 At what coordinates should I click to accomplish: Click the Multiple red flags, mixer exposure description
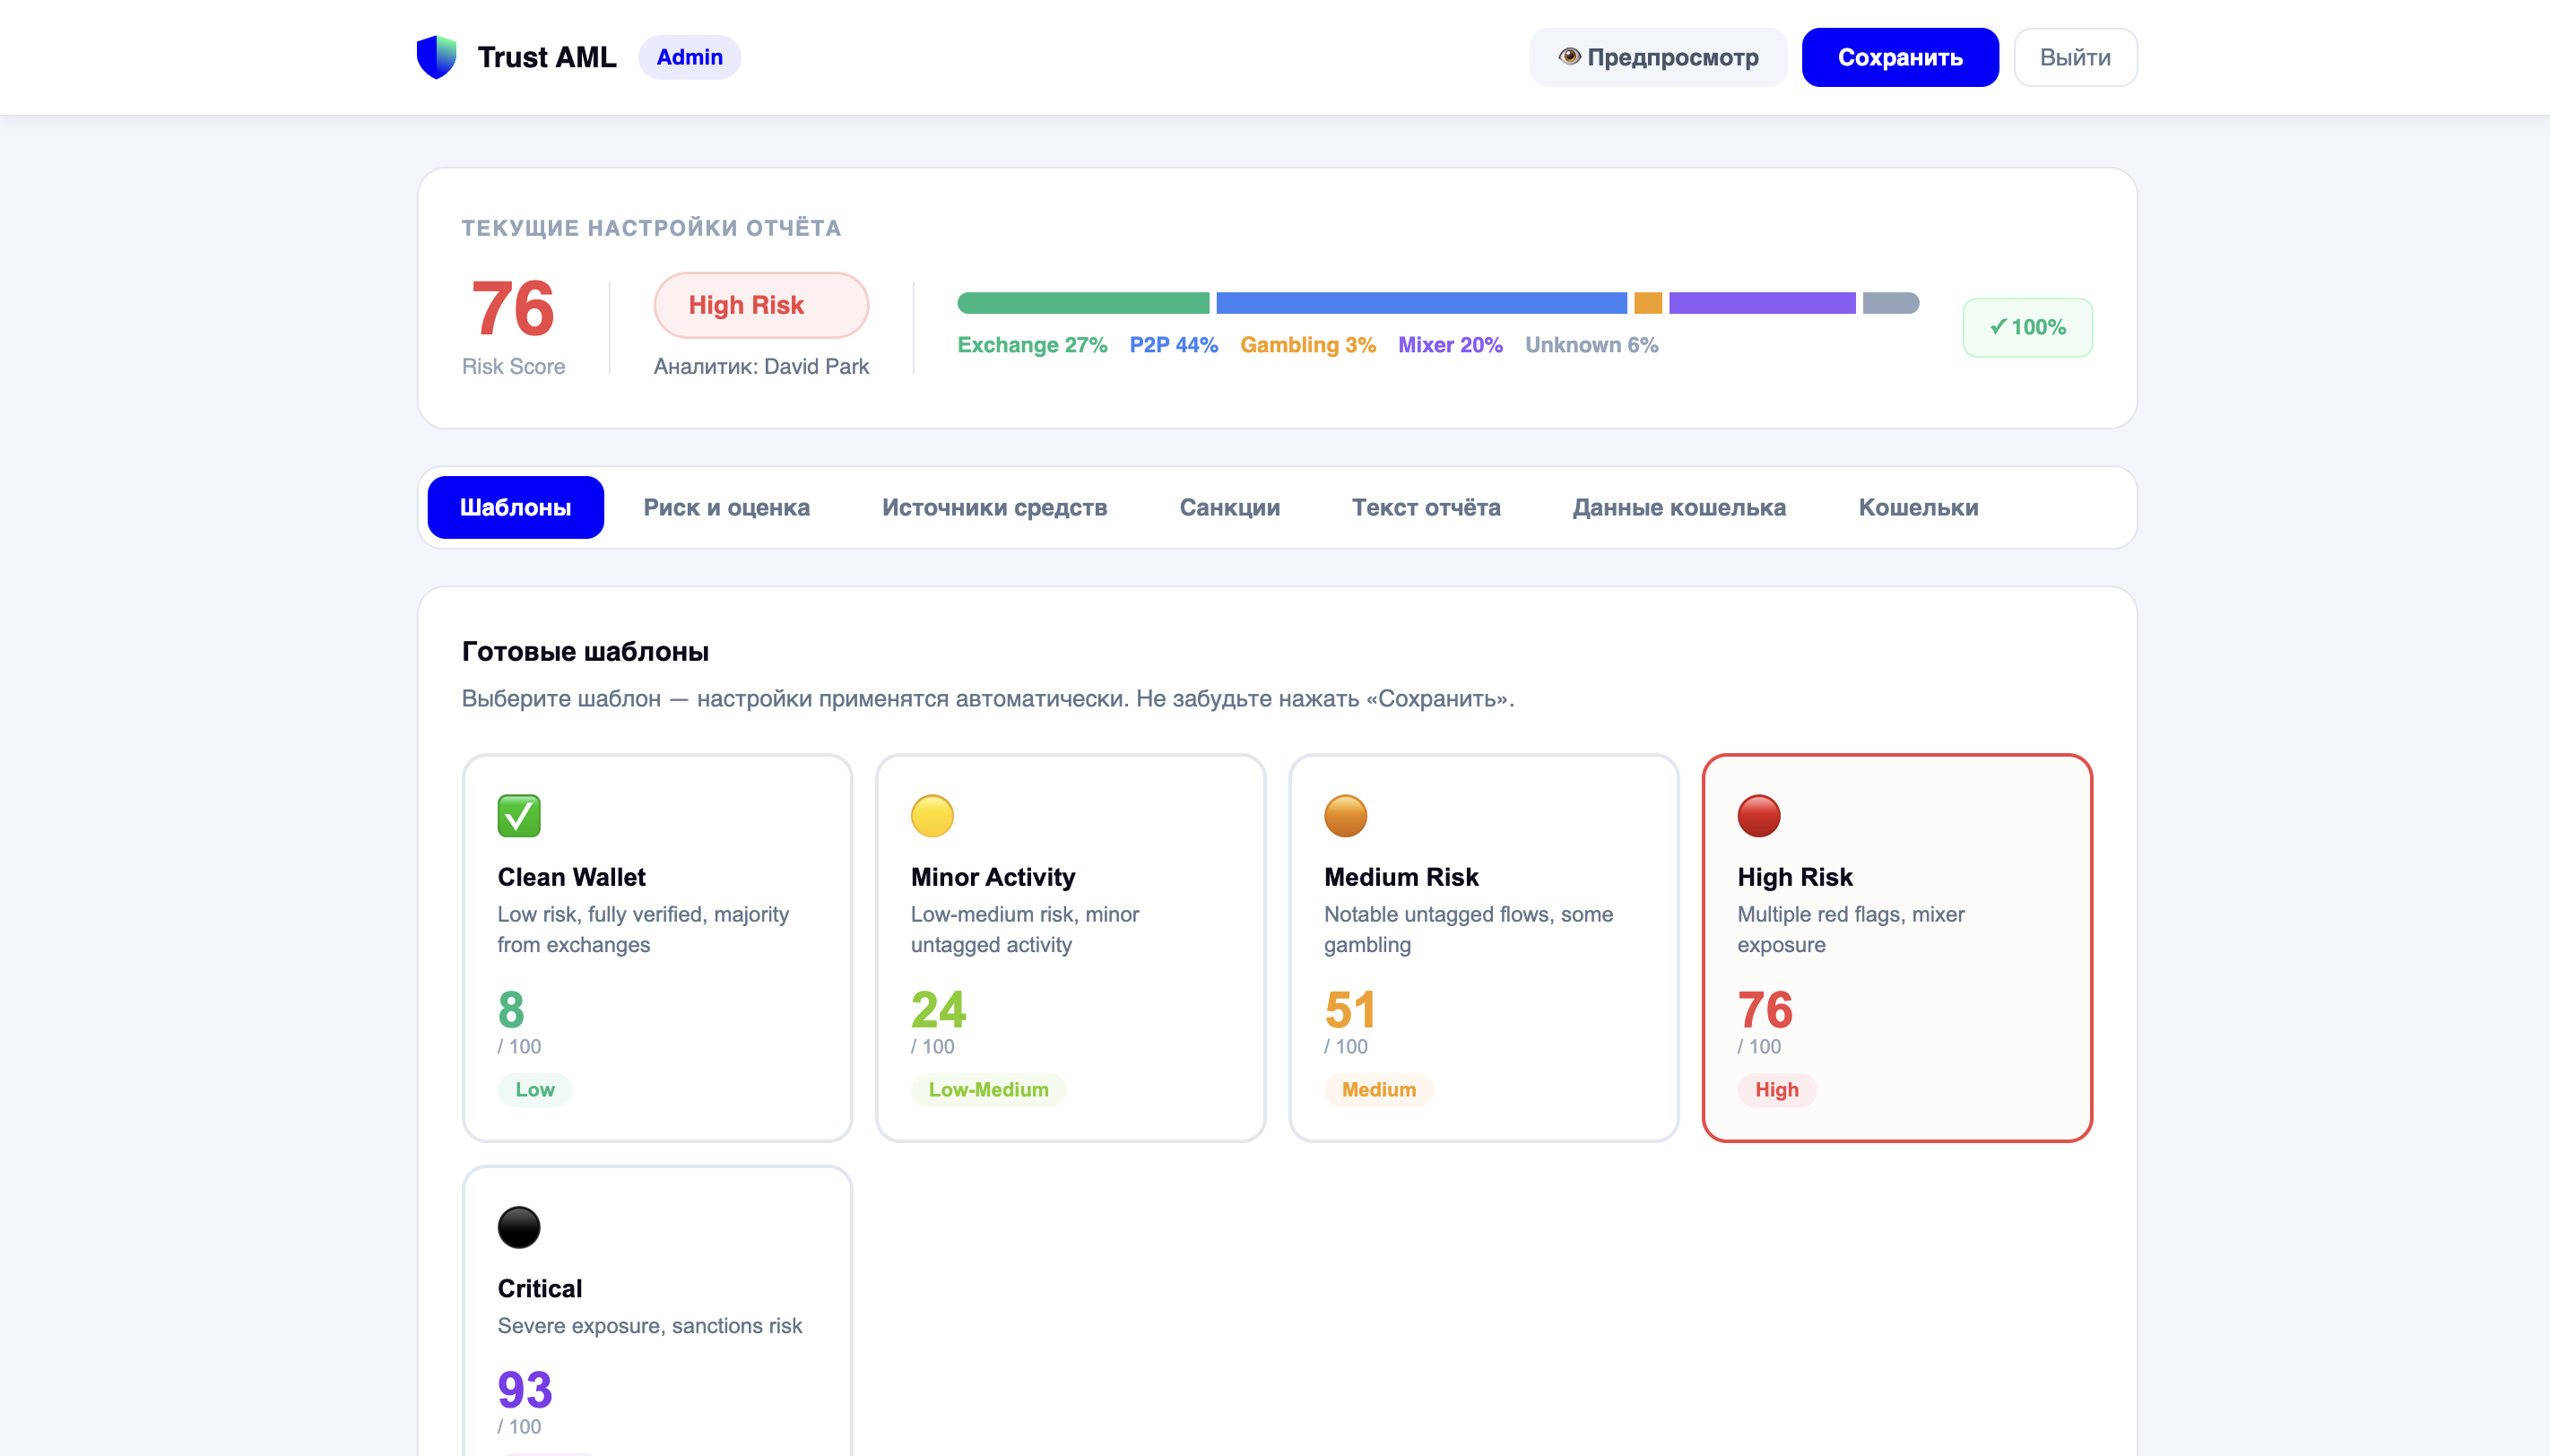coord(1851,929)
